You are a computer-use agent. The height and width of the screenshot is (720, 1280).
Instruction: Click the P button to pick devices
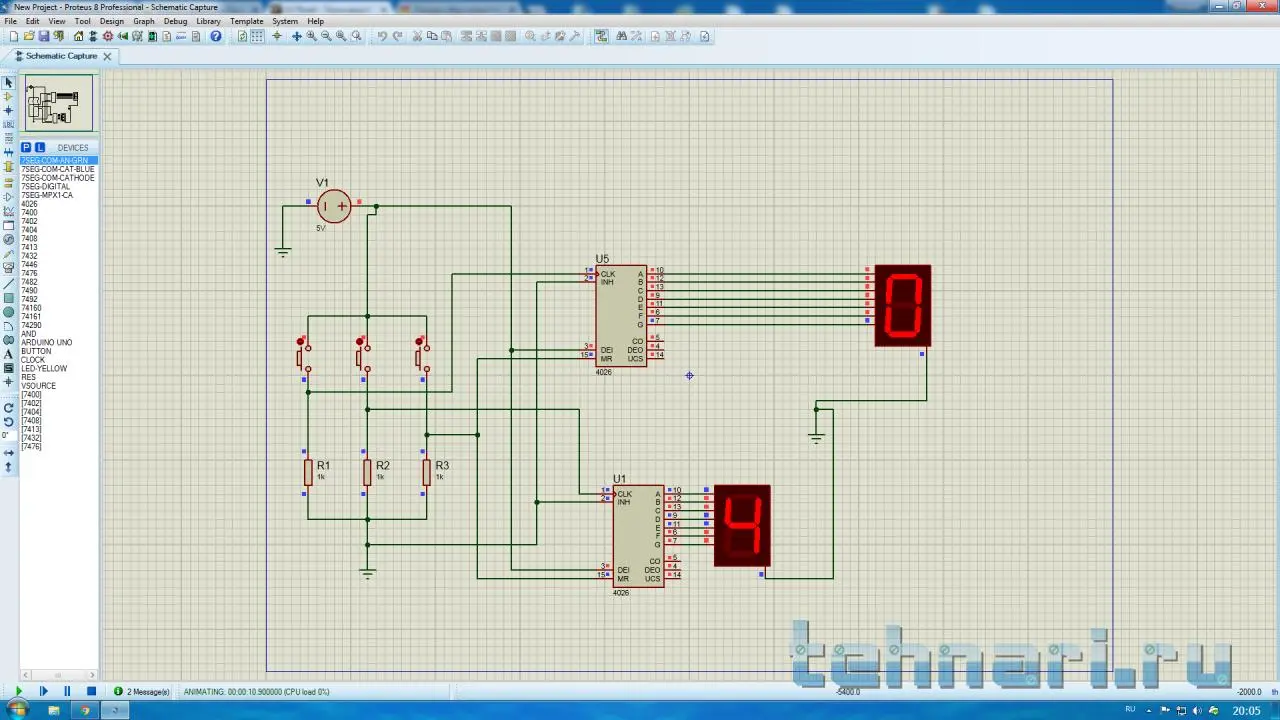click(26, 147)
